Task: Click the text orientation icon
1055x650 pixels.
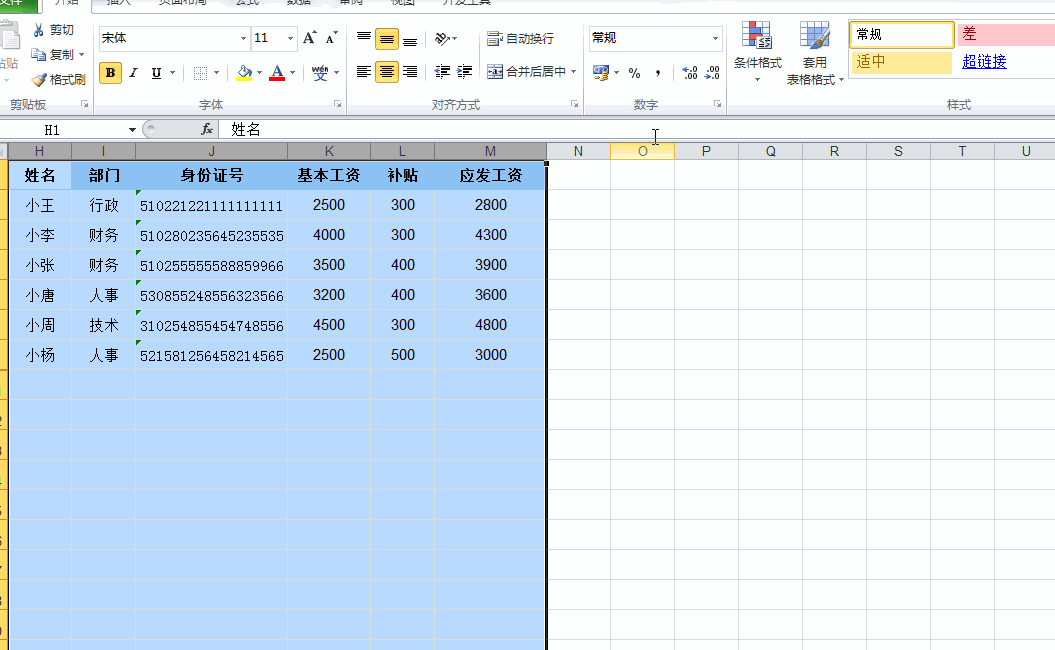Action: 442,39
